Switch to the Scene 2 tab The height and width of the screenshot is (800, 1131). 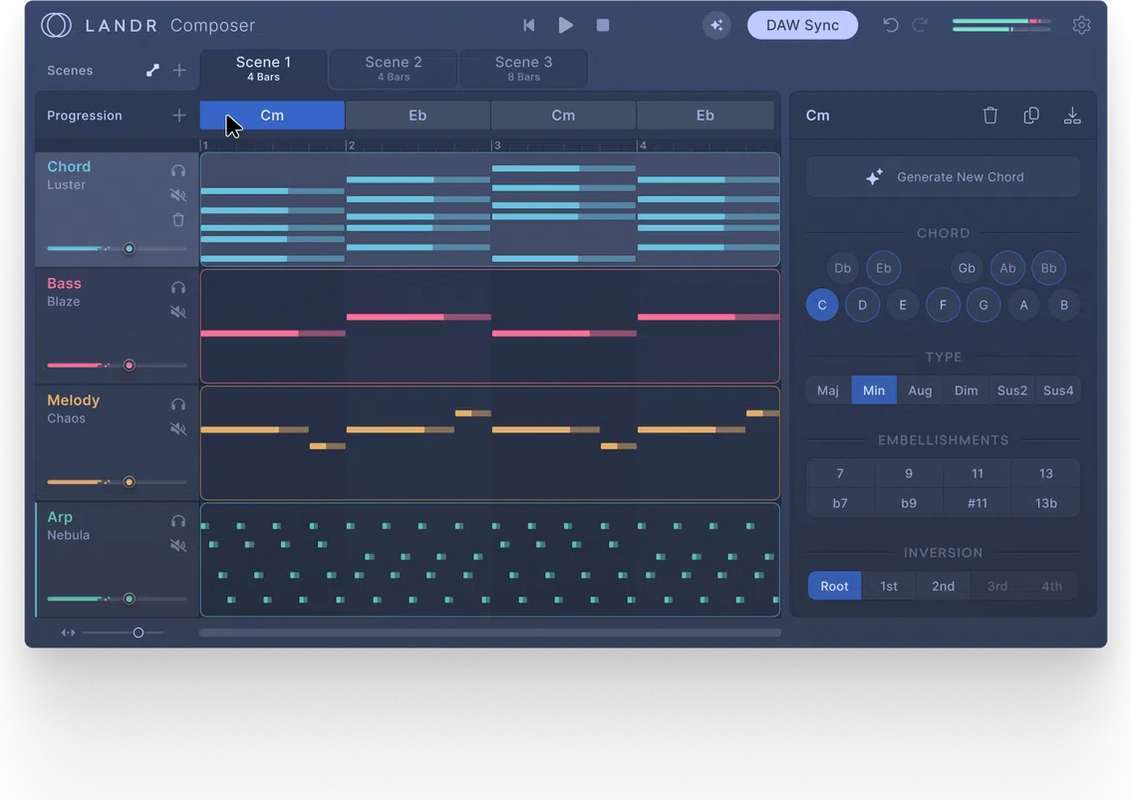click(393, 68)
